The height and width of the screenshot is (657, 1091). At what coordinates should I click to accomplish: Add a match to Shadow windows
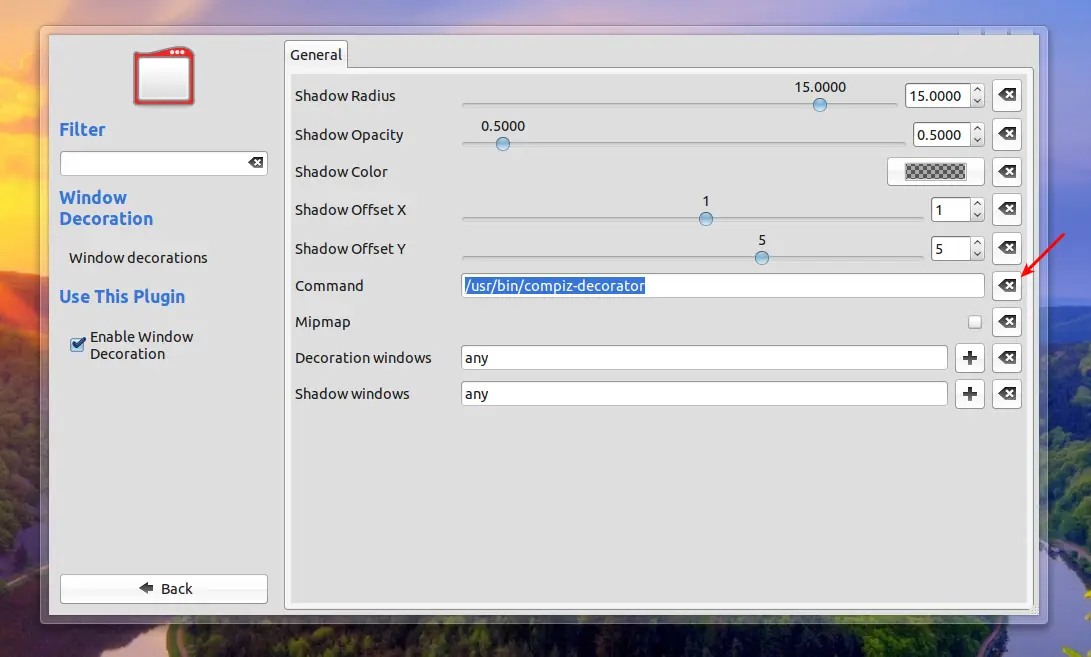pyautogui.click(x=969, y=394)
